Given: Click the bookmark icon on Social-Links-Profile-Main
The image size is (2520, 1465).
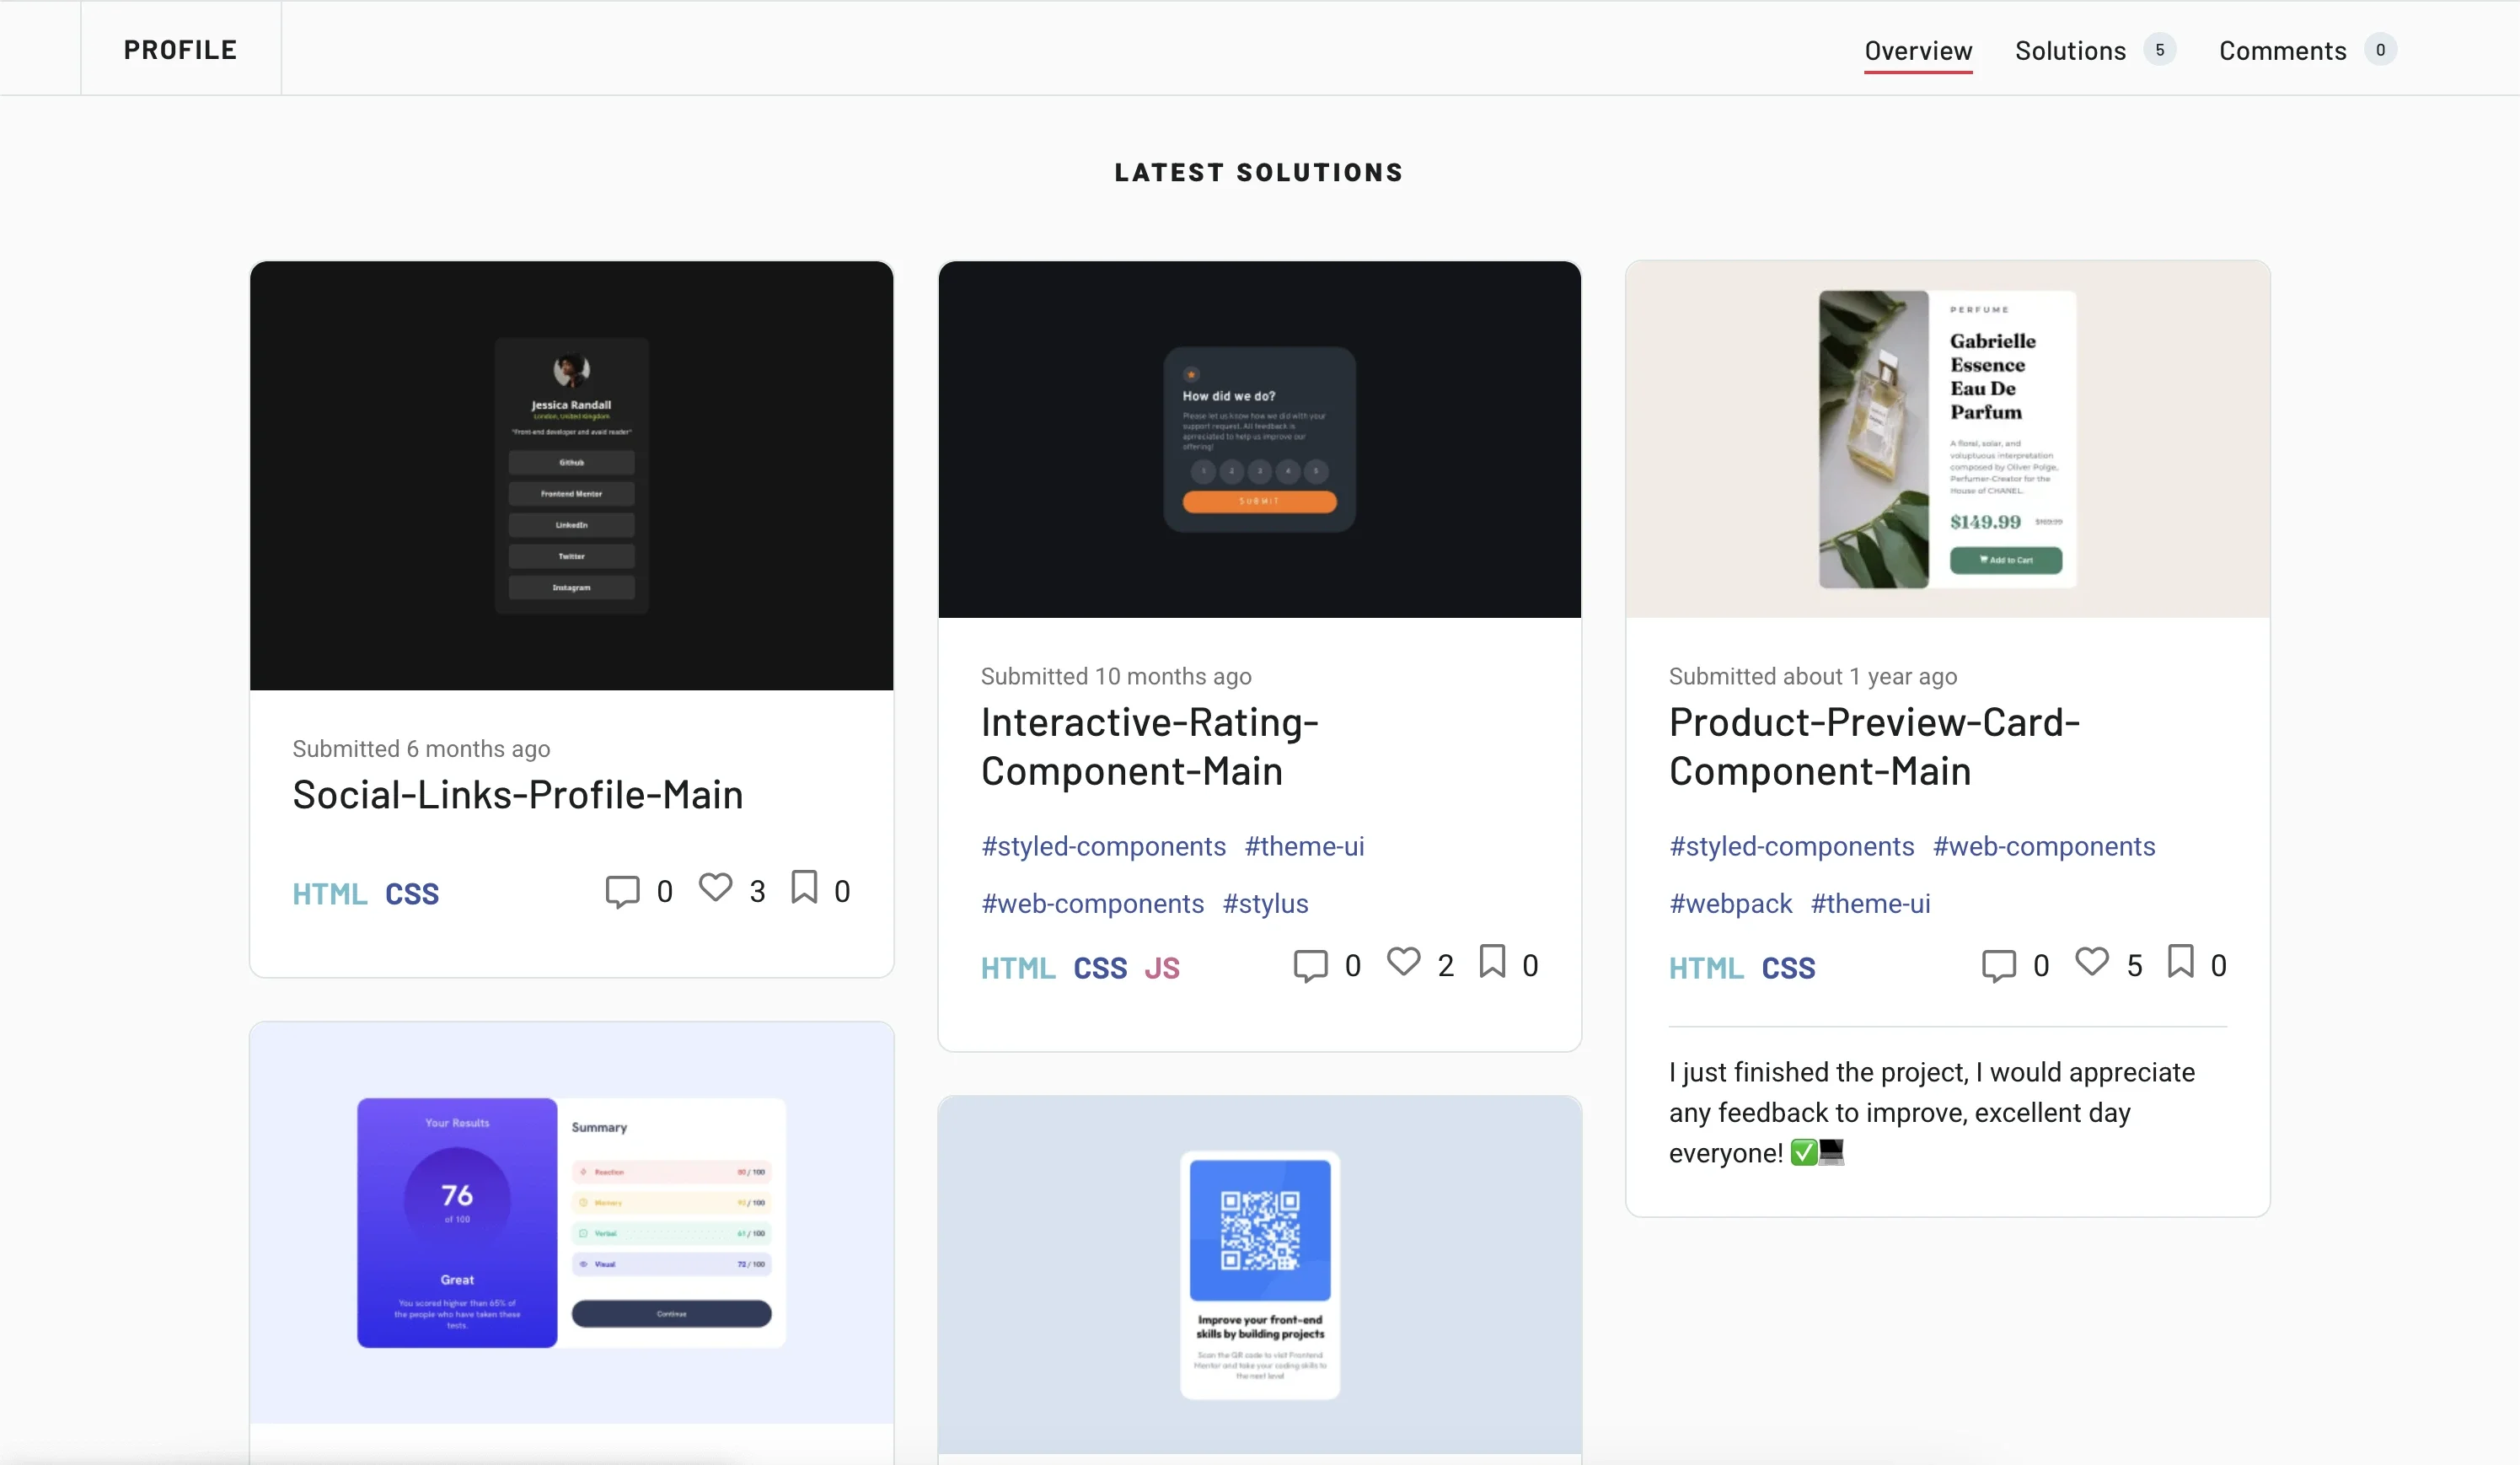Looking at the screenshot, I should (x=805, y=888).
